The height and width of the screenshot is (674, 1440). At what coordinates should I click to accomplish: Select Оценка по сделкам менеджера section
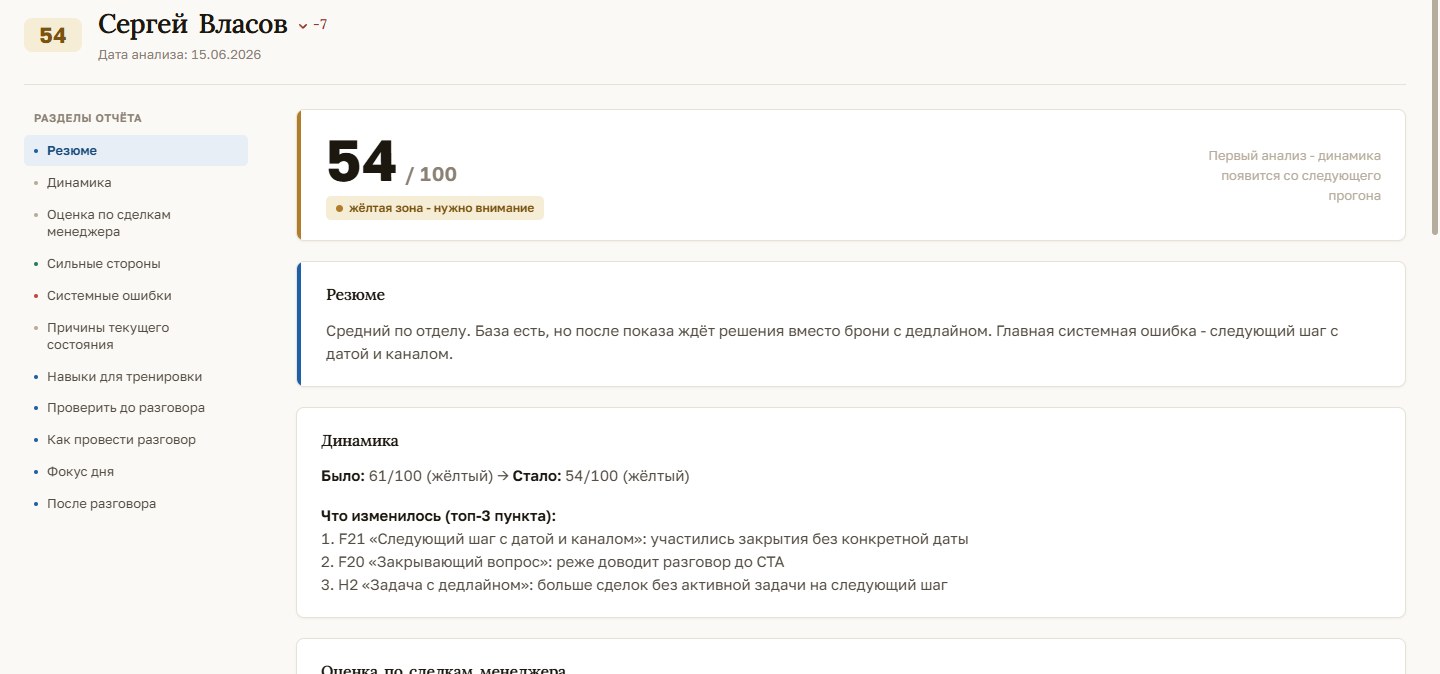[x=136, y=223]
